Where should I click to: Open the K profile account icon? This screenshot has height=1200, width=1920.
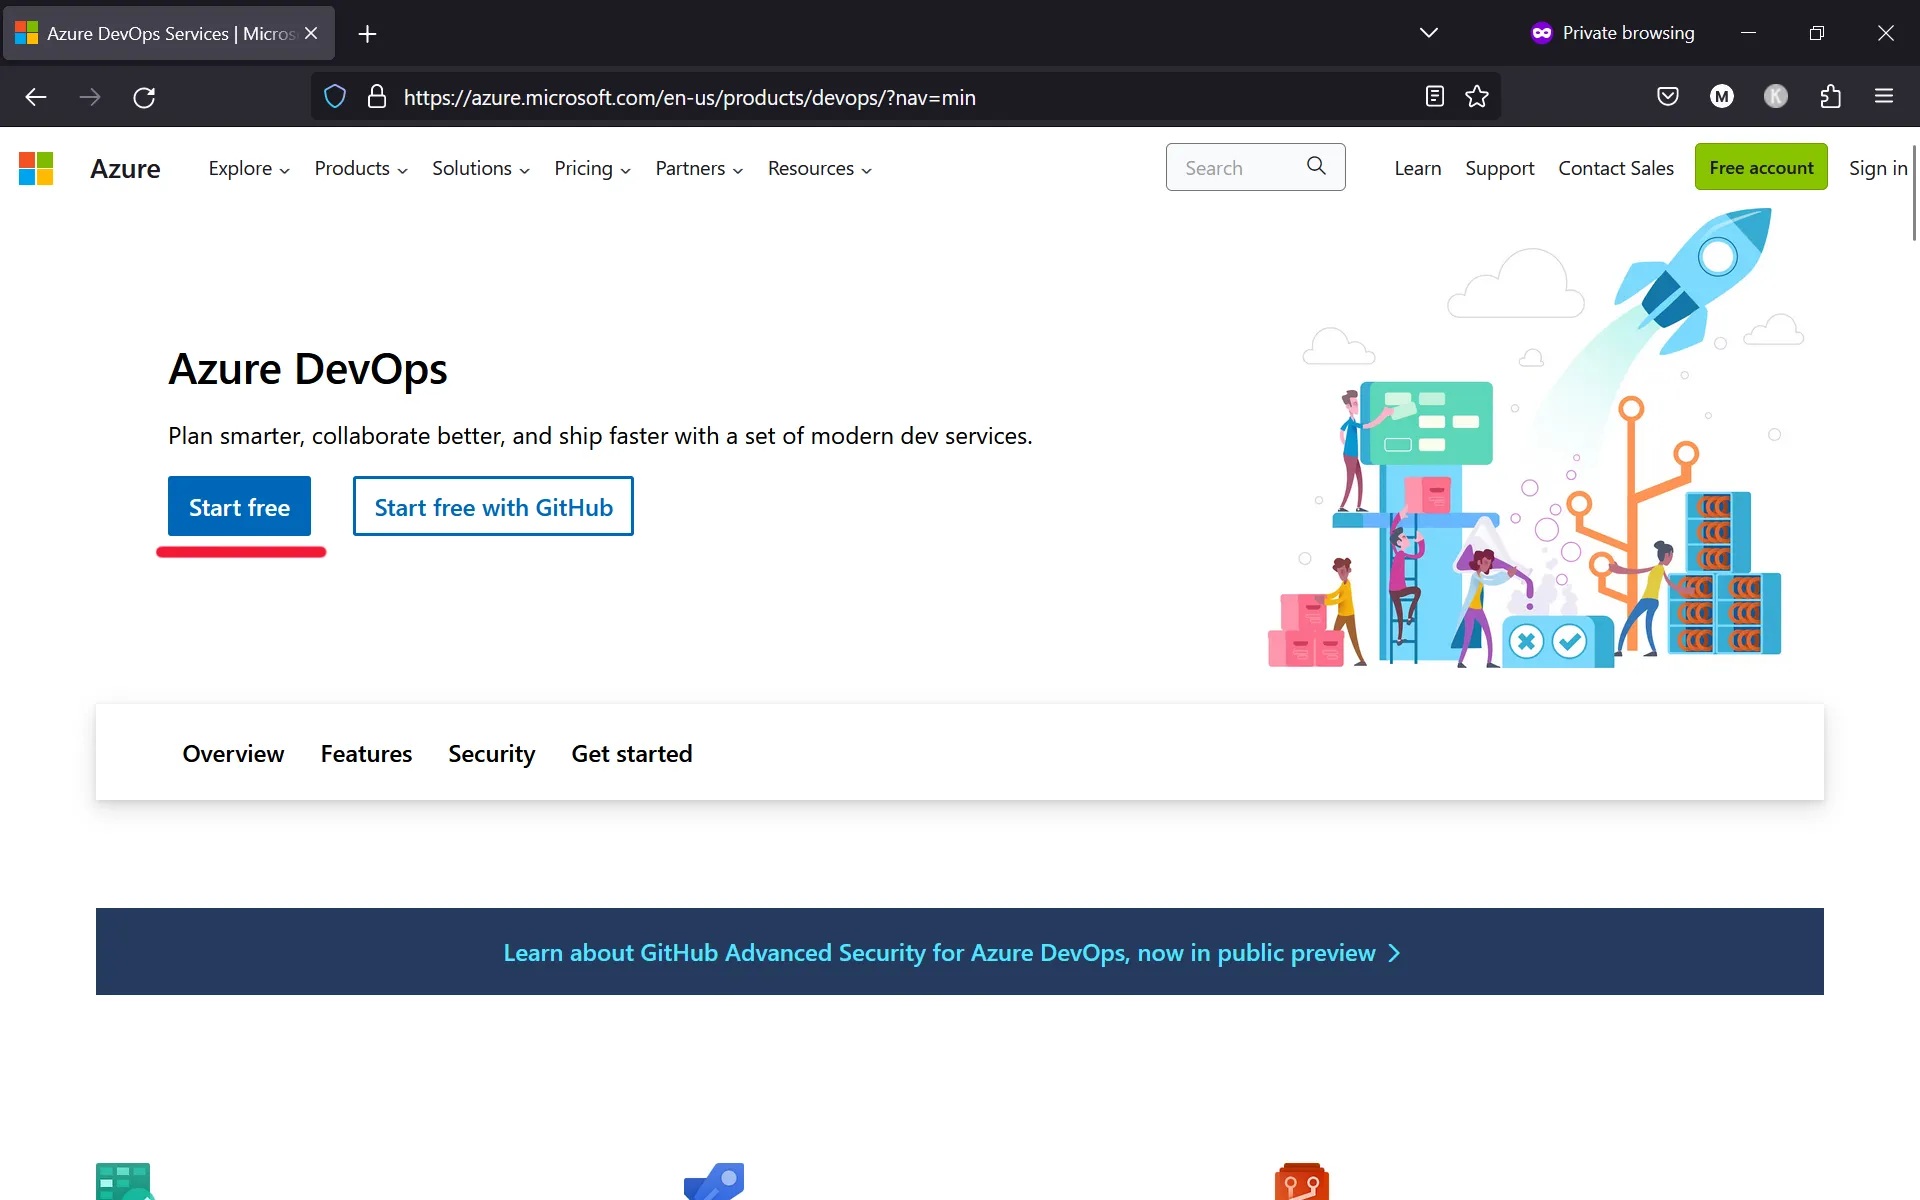1776,96
